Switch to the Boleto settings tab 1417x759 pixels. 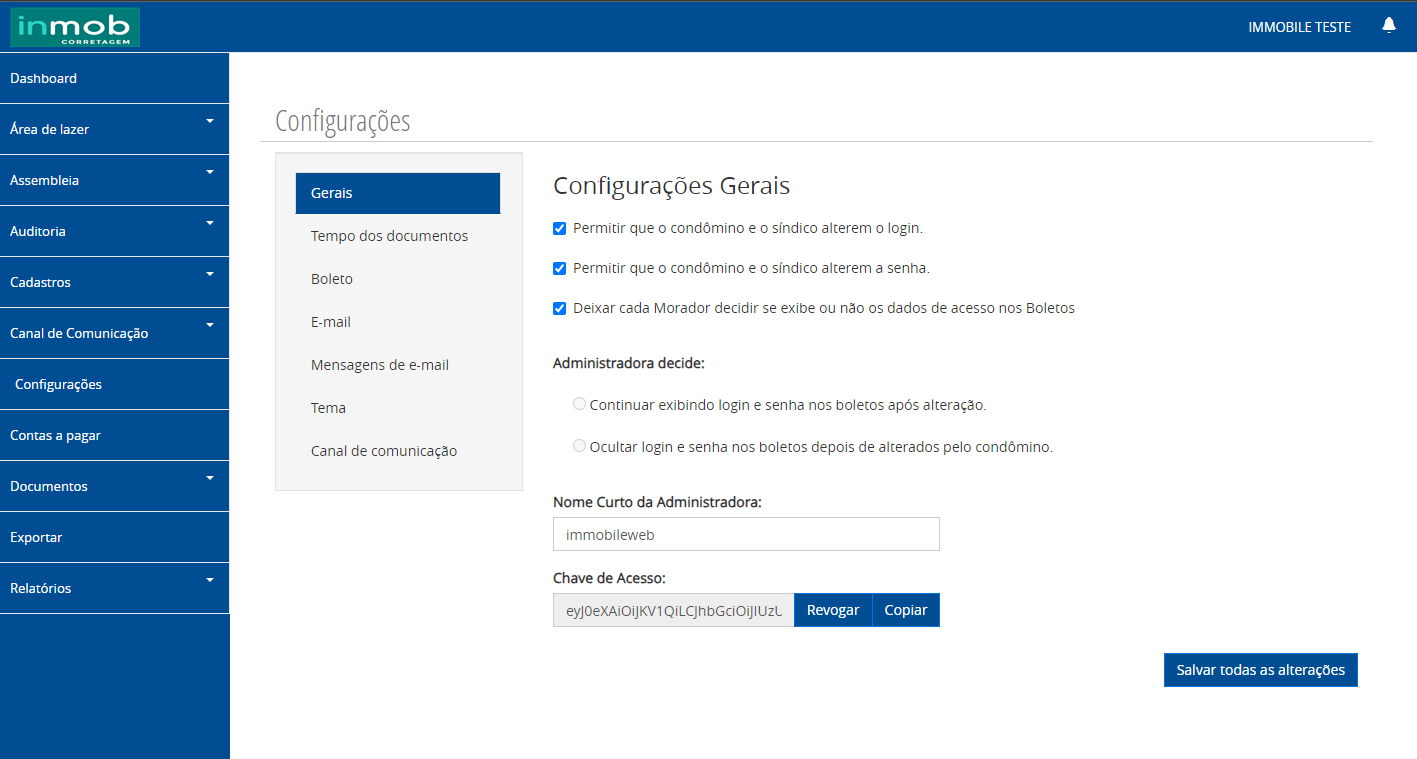pyautogui.click(x=398, y=279)
